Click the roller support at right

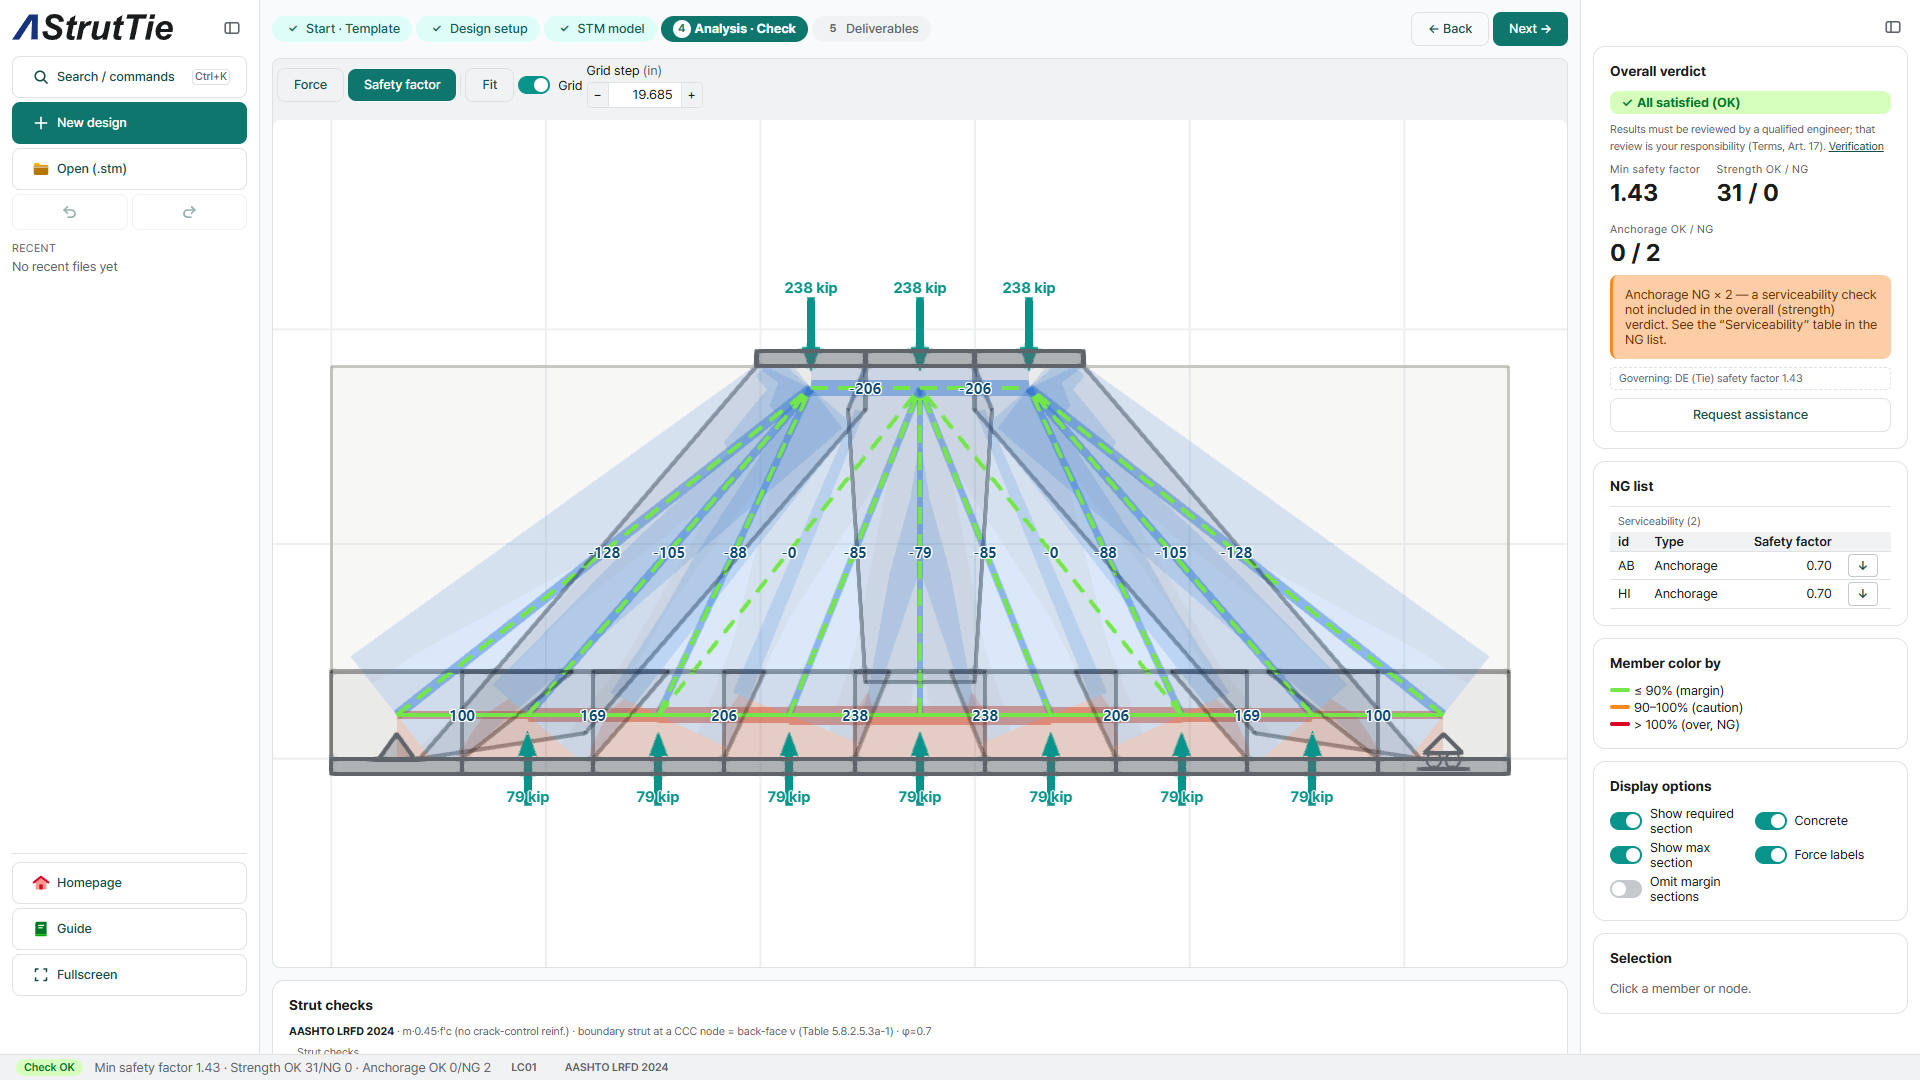(x=1443, y=752)
